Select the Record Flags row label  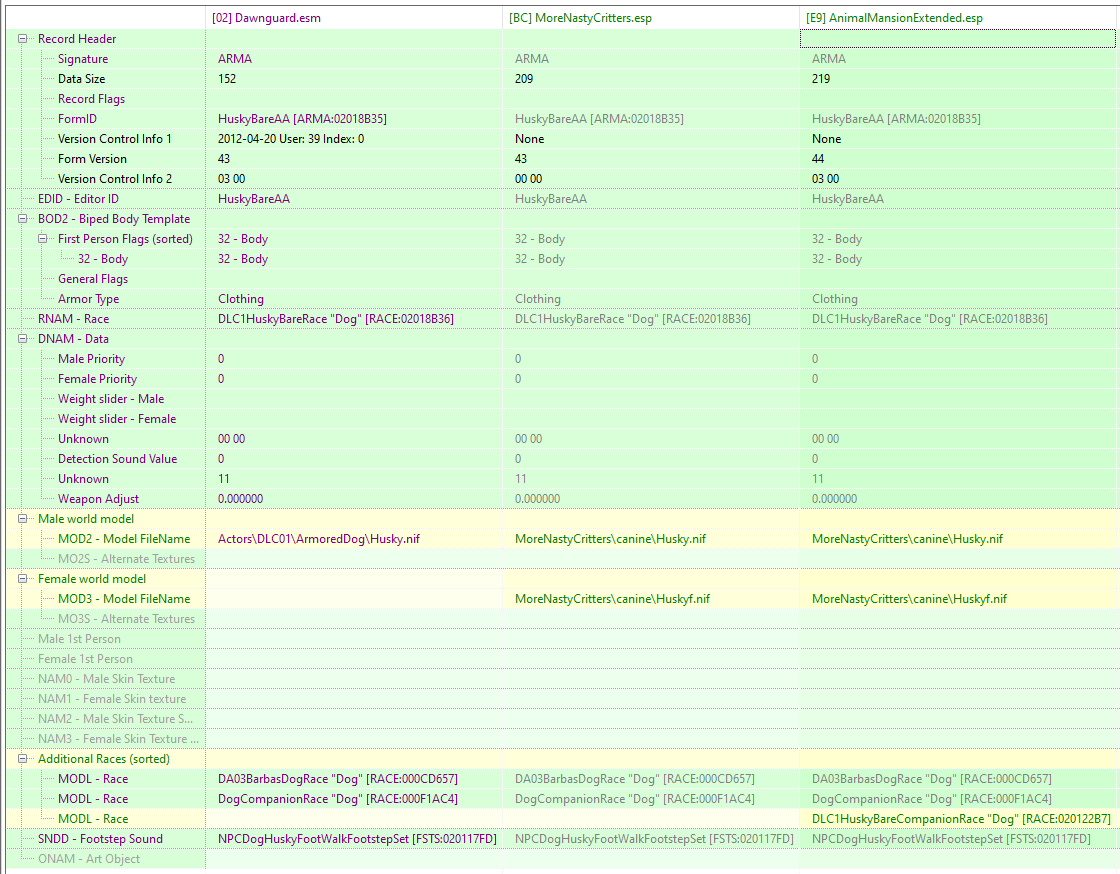91,99
